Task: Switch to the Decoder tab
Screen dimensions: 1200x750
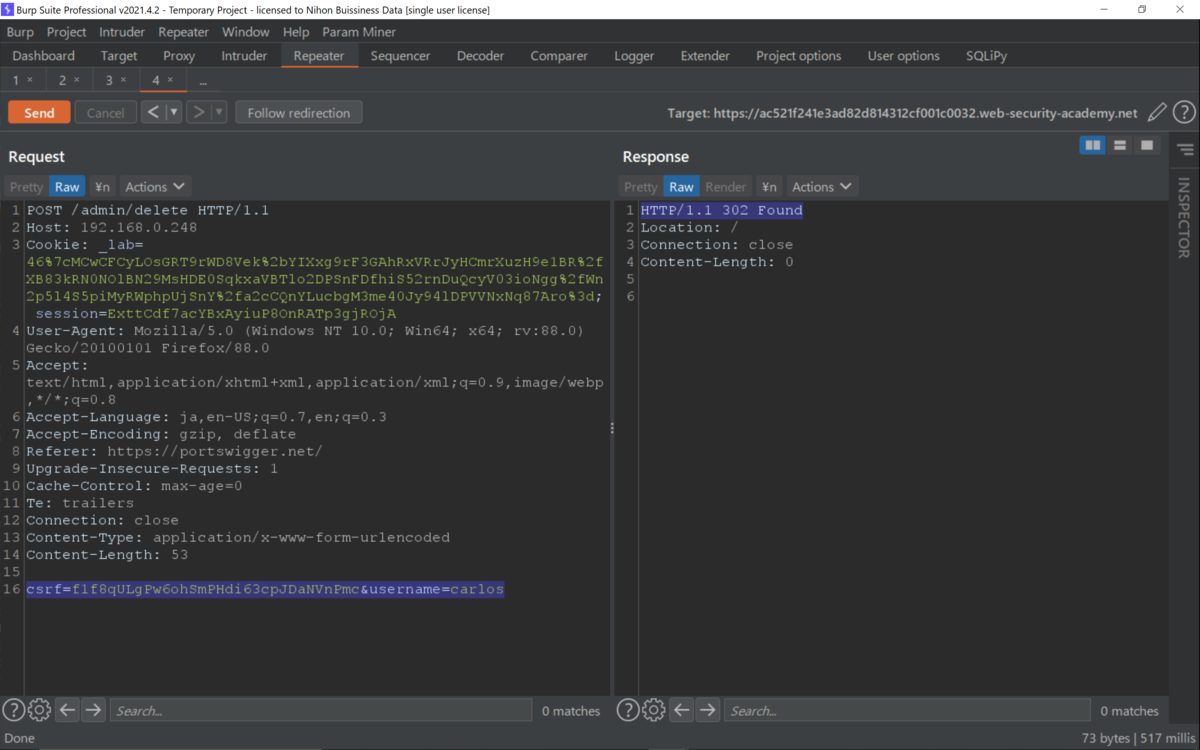Action: coord(481,56)
